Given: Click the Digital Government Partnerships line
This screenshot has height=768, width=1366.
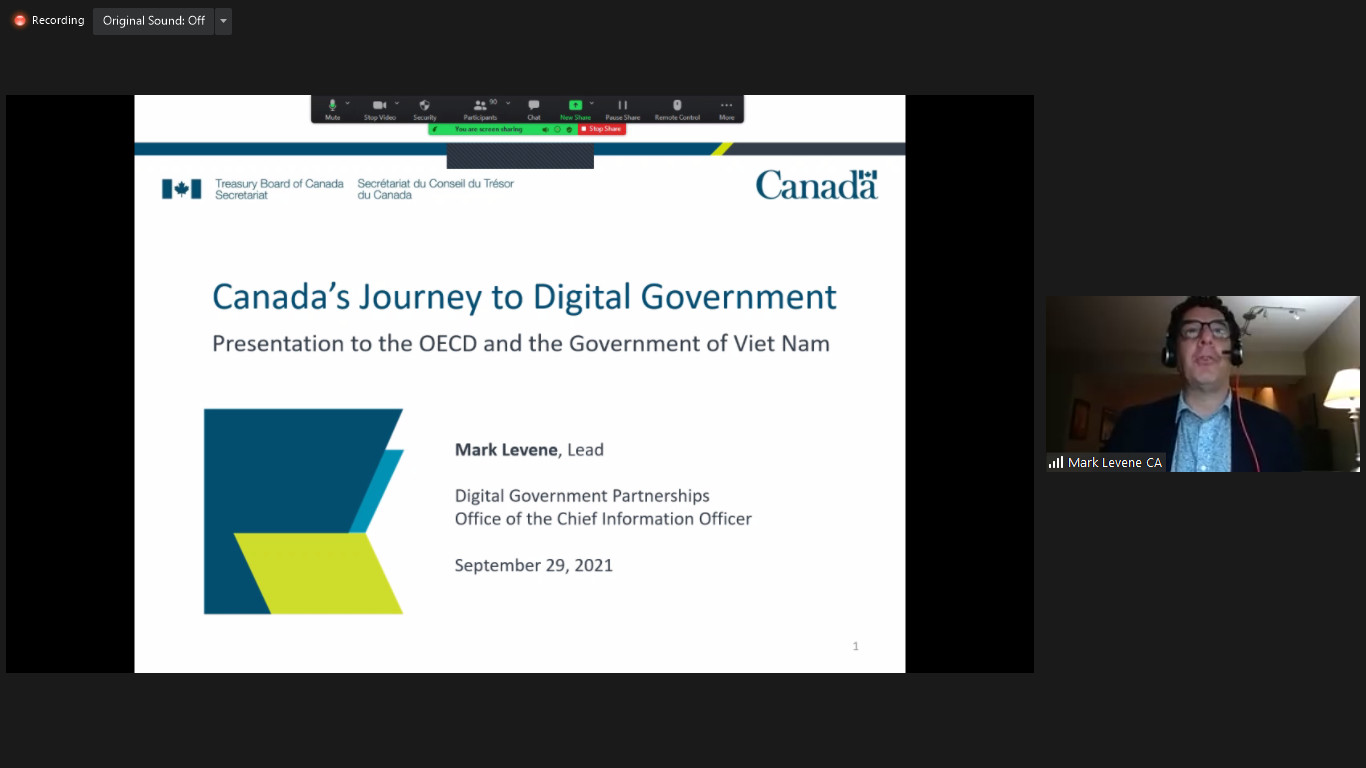Looking at the screenshot, I should tap(582, 496).
